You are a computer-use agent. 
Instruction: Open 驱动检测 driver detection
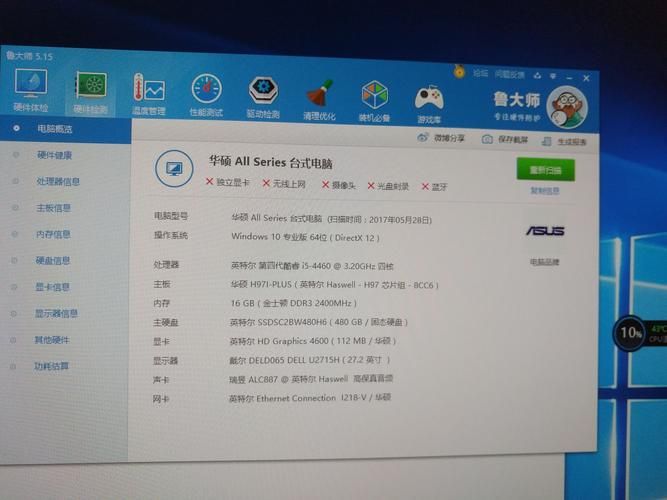263,97
